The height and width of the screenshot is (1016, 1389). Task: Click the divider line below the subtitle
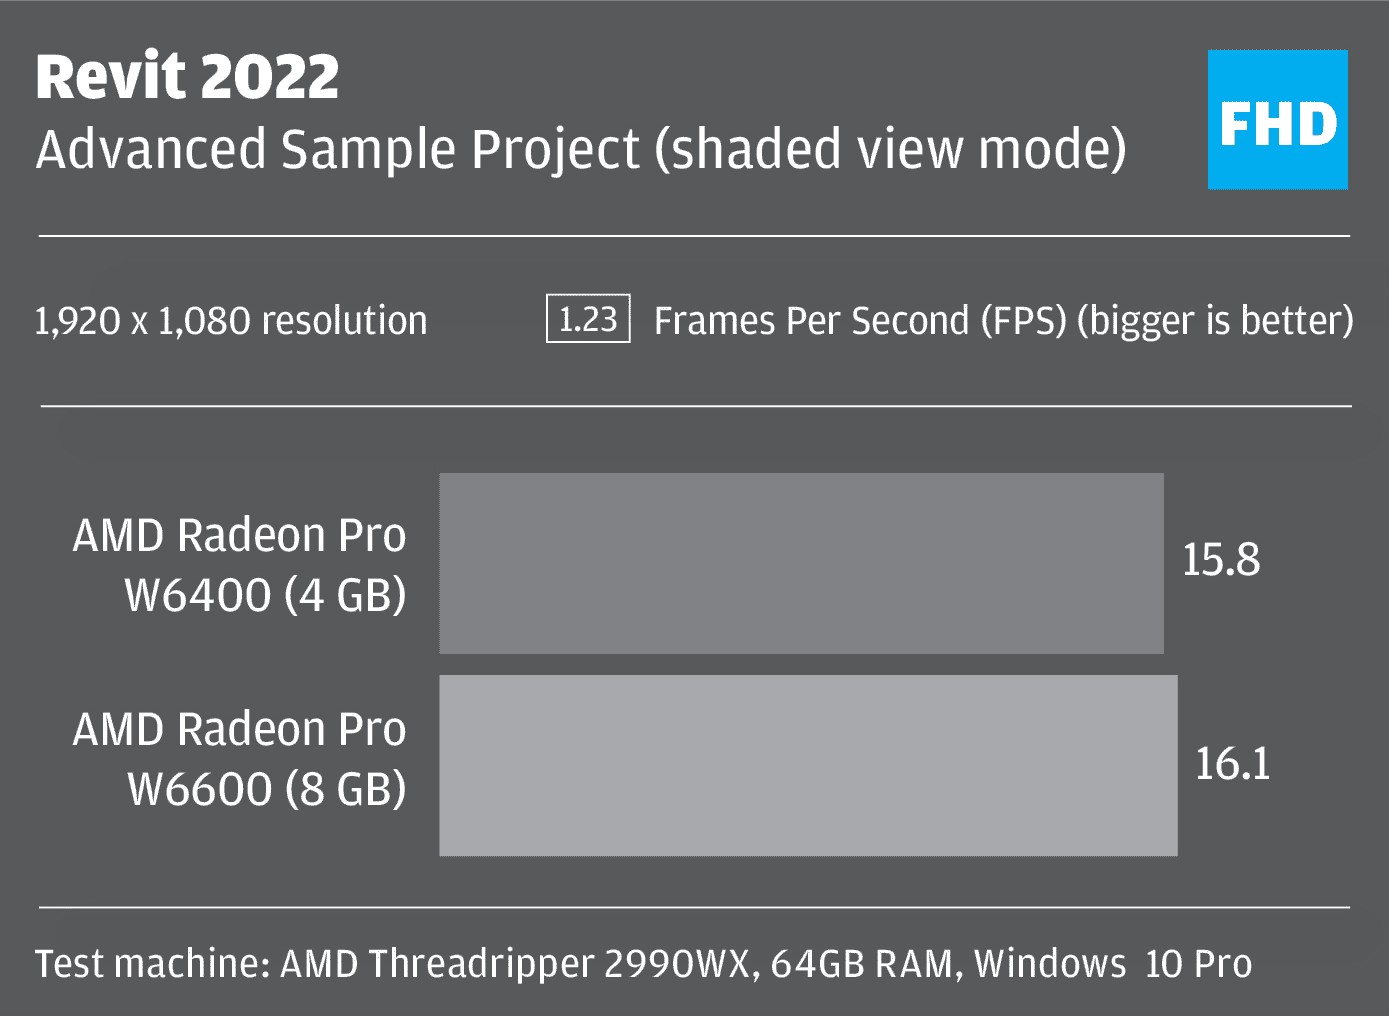[x=694, y=236]
